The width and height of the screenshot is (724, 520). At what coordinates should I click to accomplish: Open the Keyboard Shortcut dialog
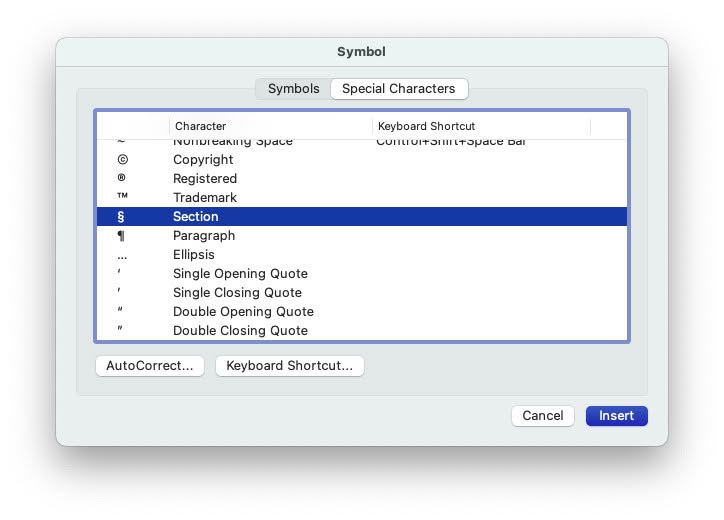coord(290,366)
